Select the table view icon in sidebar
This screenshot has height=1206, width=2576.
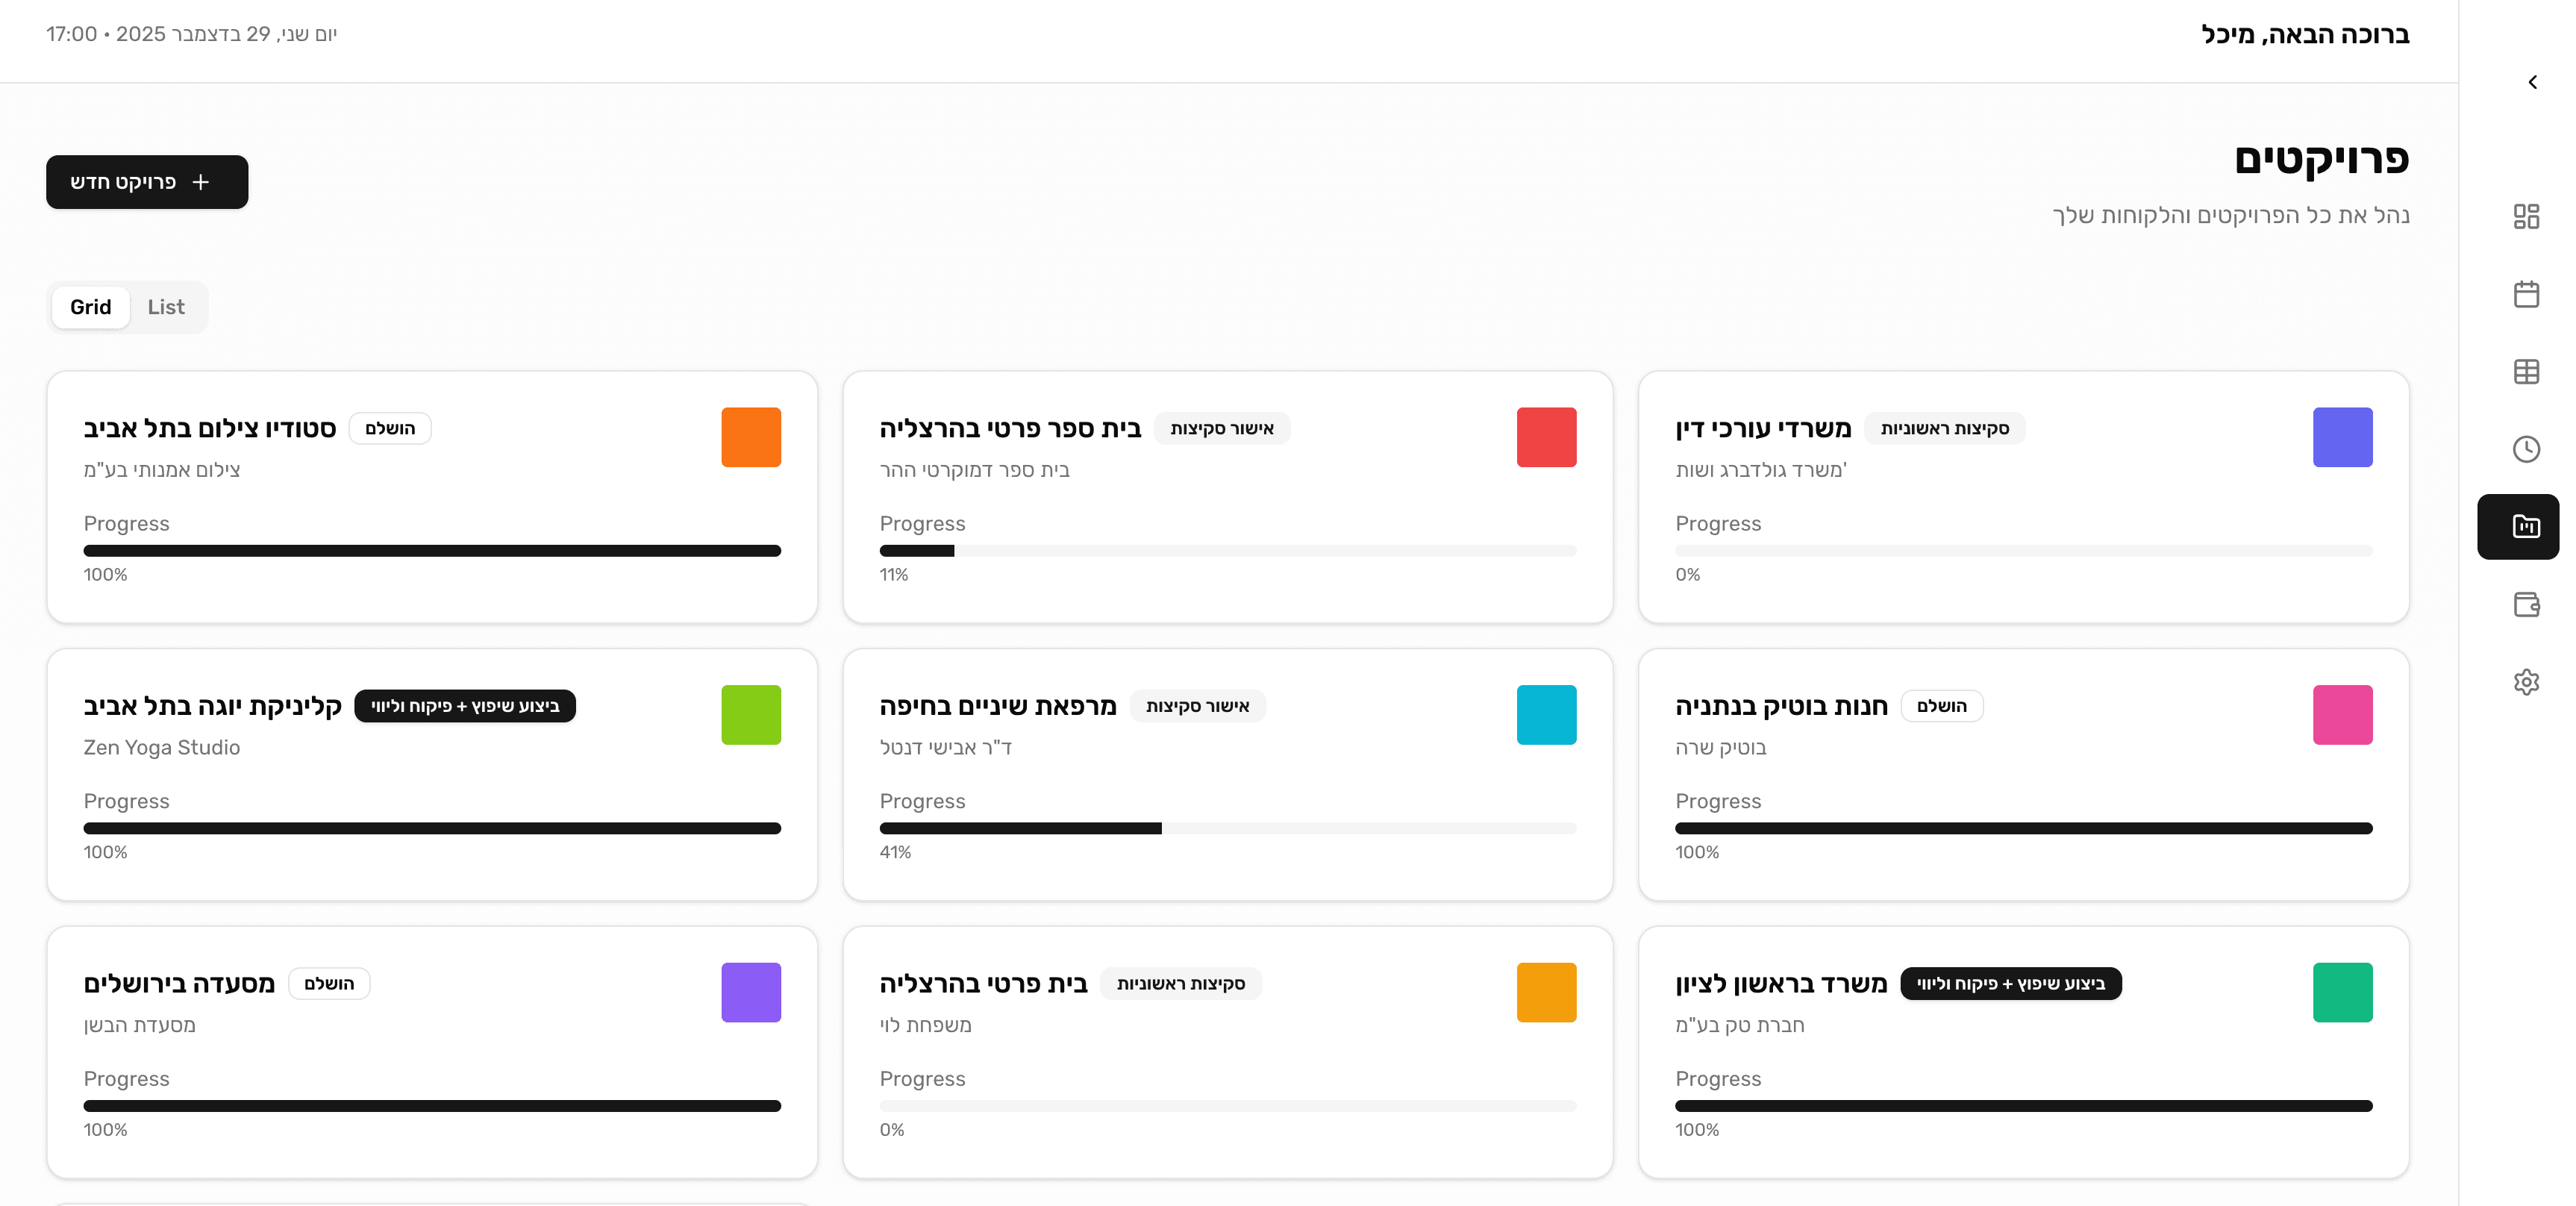[x=2528, y=371]
